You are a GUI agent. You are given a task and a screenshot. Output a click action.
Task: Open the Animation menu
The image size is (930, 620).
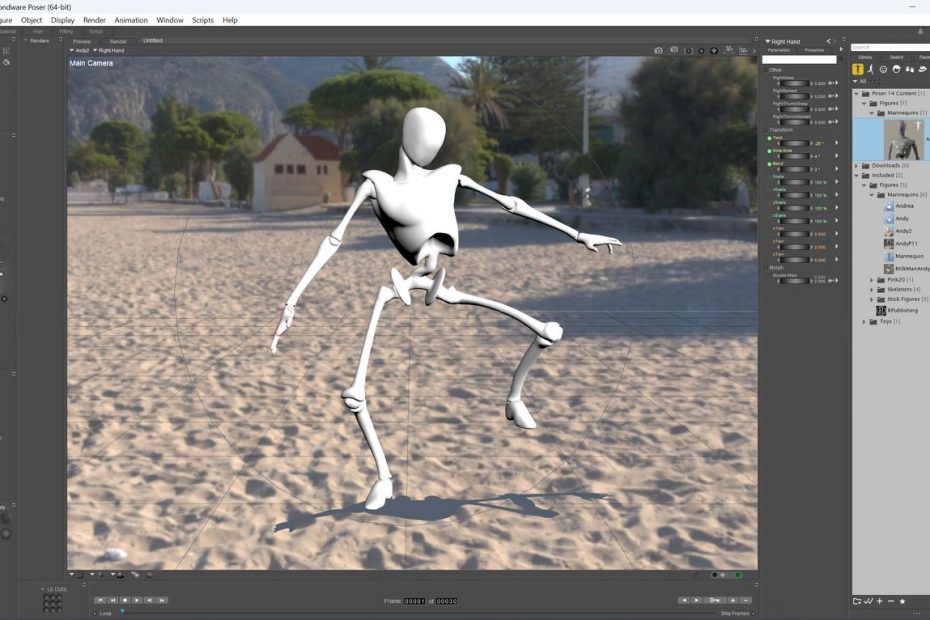click(x=130, y=20)
